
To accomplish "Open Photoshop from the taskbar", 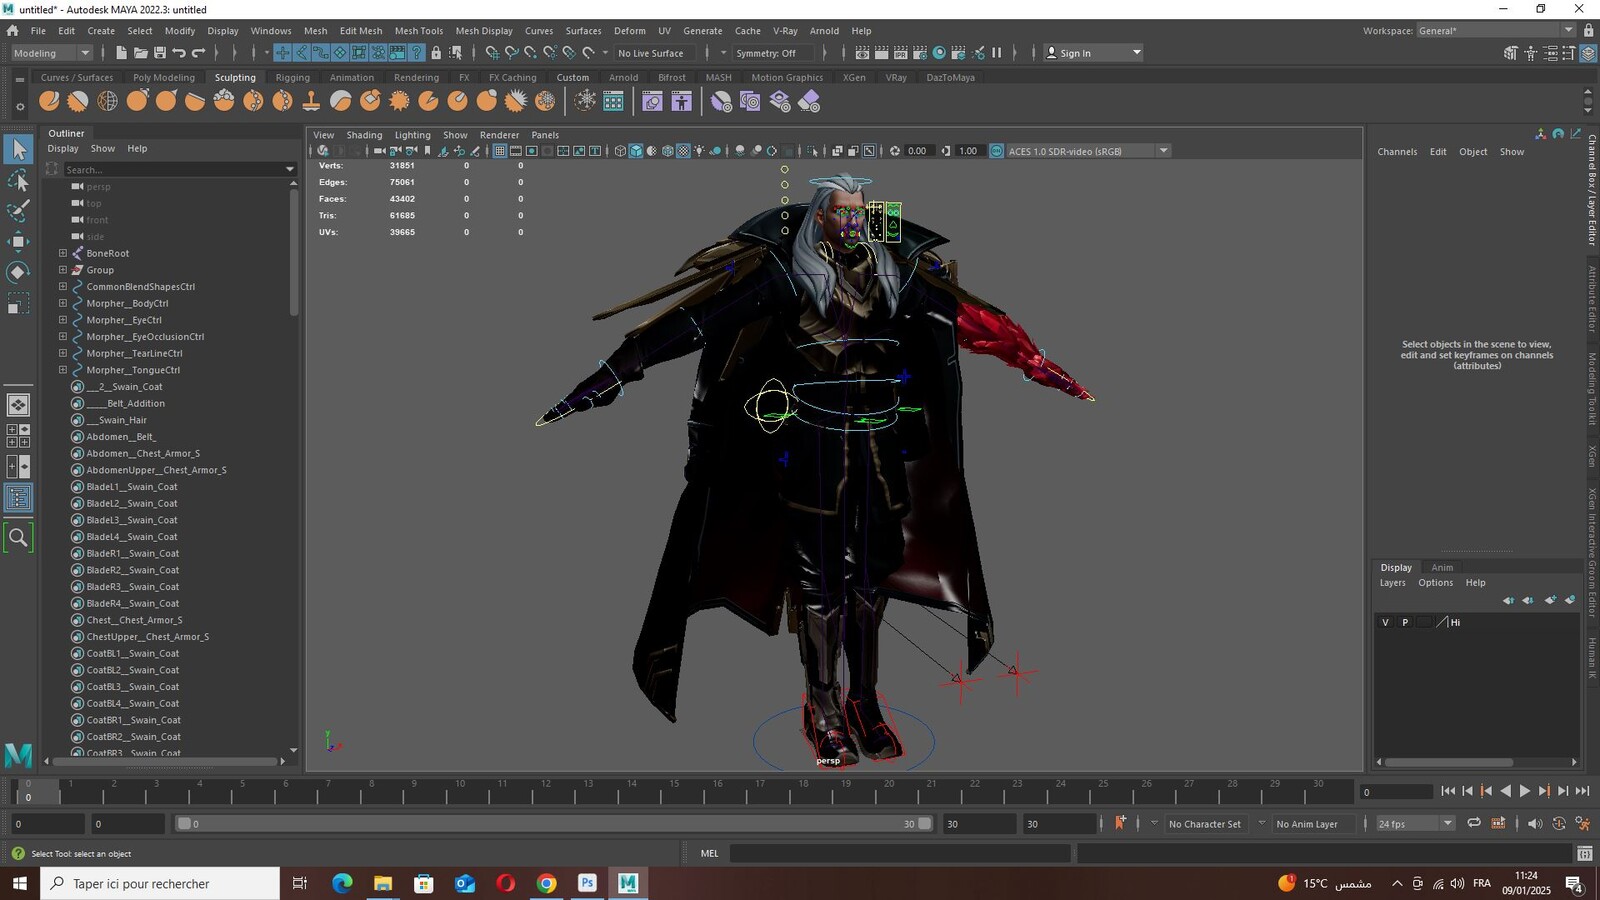I will (x=587, y=883).
